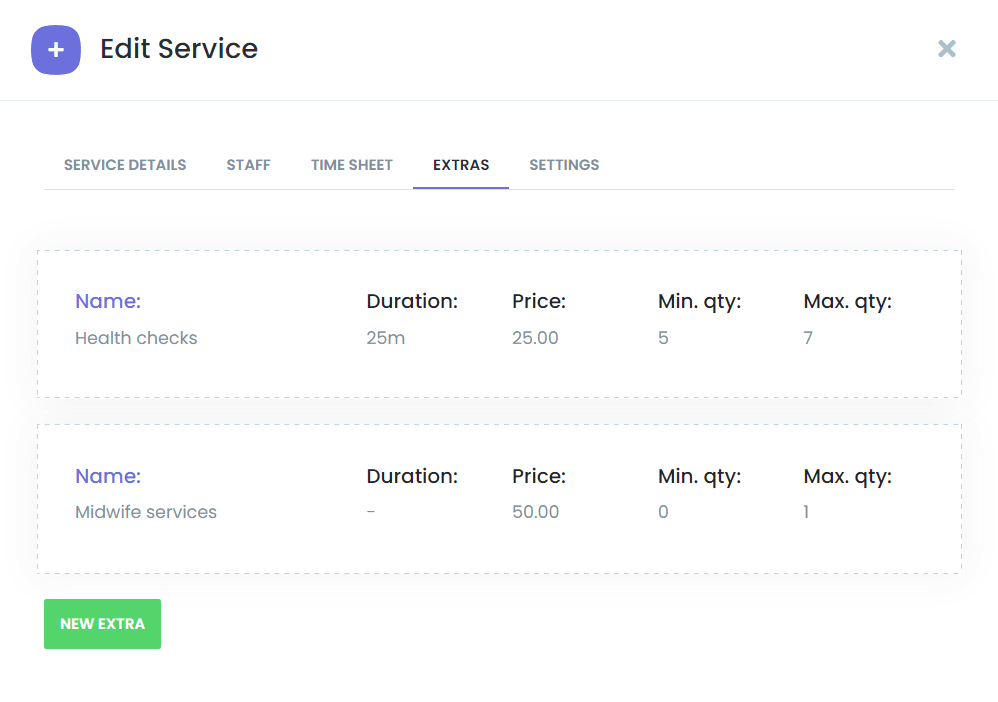Click the 50.00 price value
The image size is (998, 702).
click(x=535, y=512)
